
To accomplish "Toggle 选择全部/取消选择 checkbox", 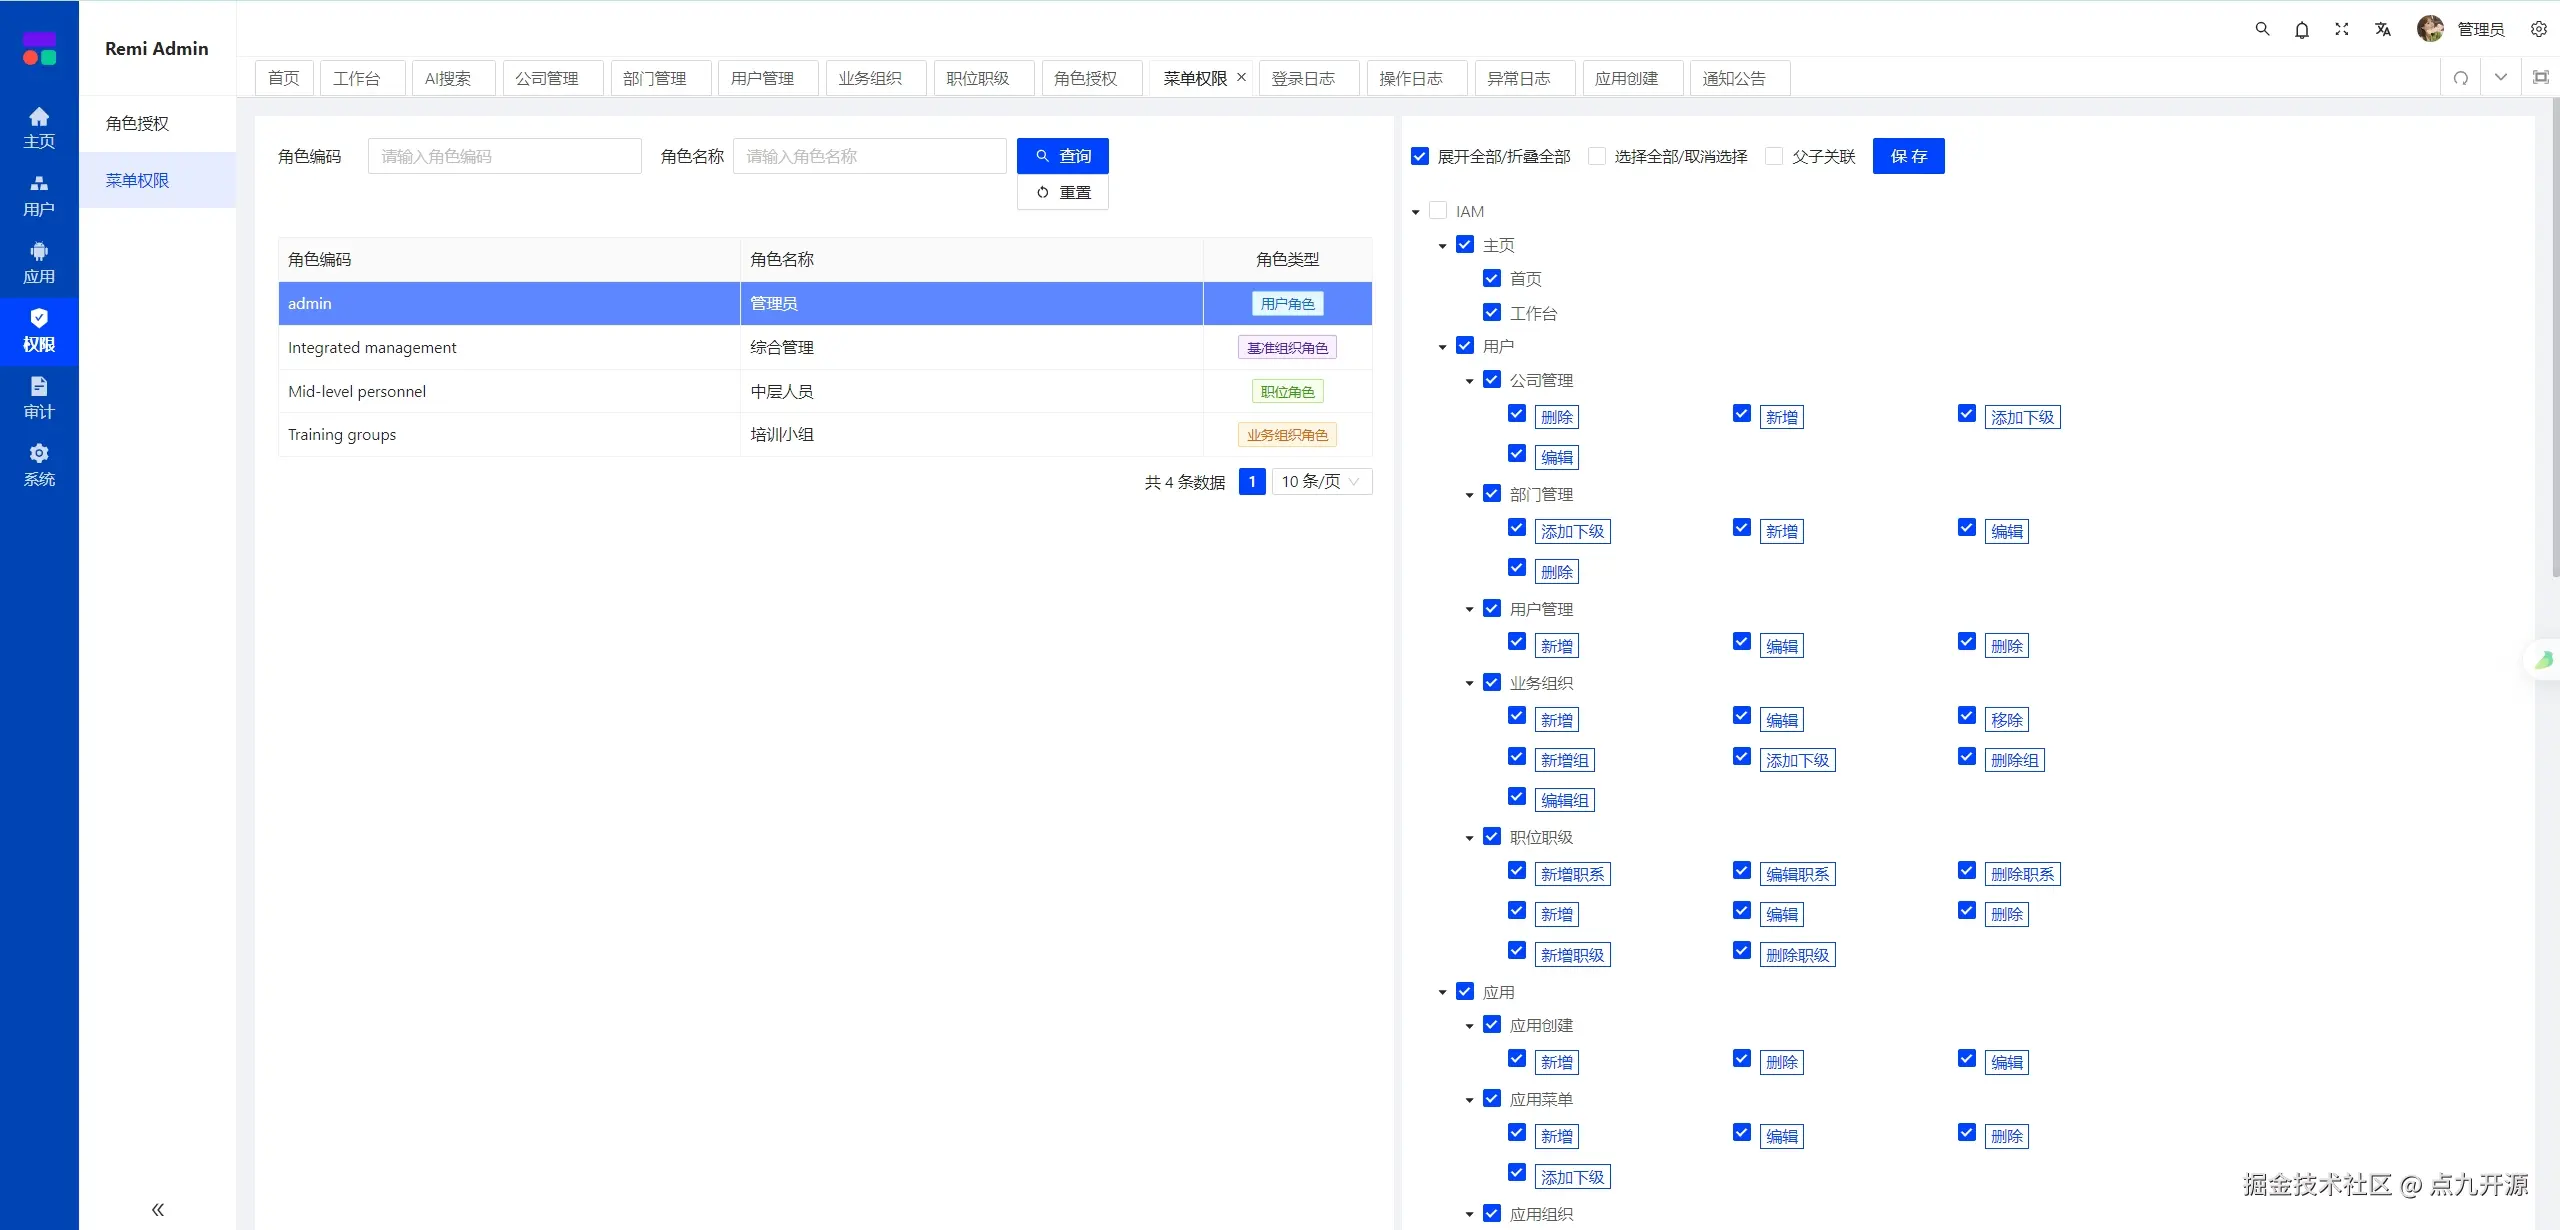I will point(1597,156).
